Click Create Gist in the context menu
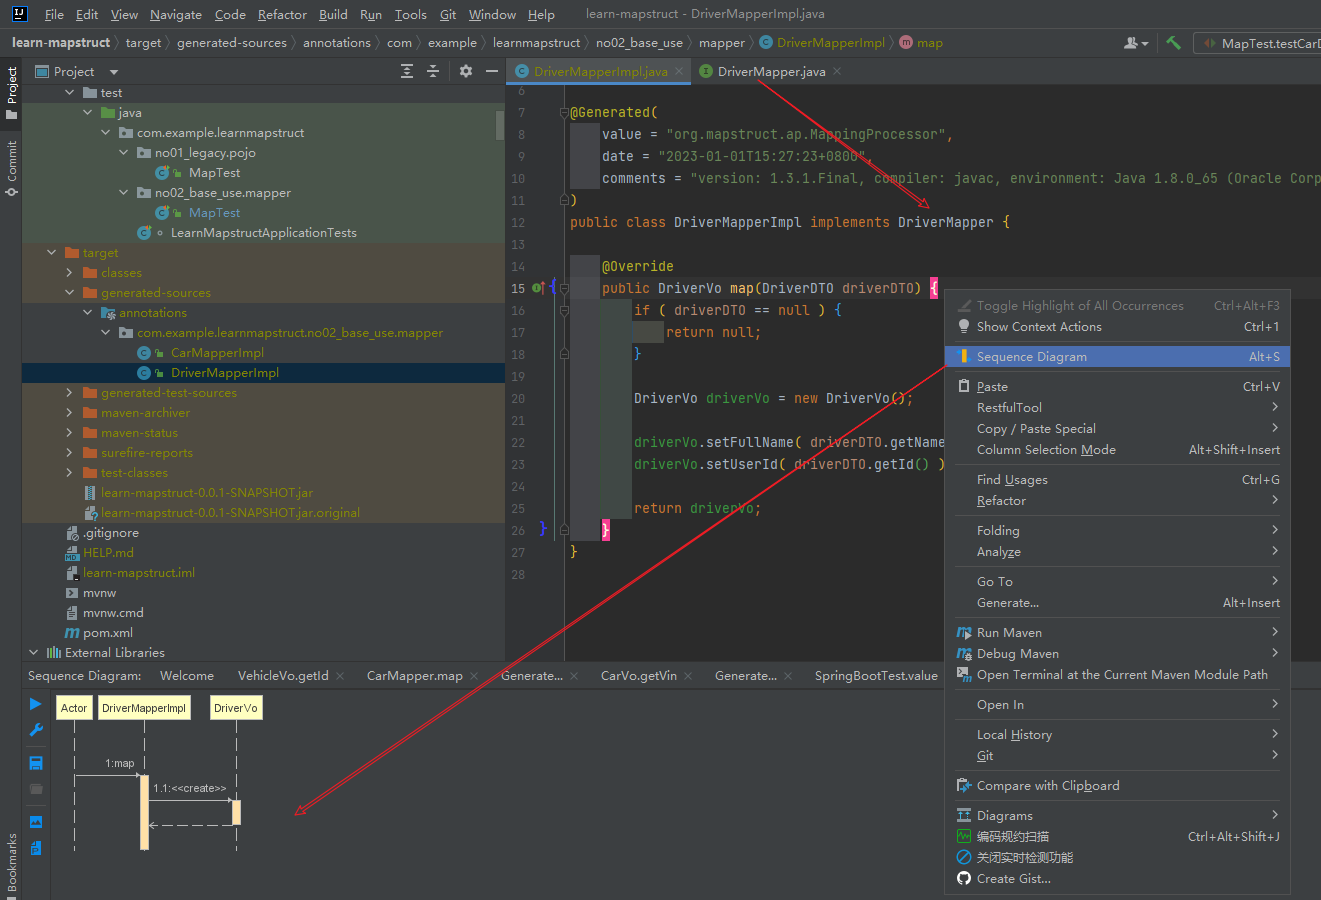 (1013, 878)
